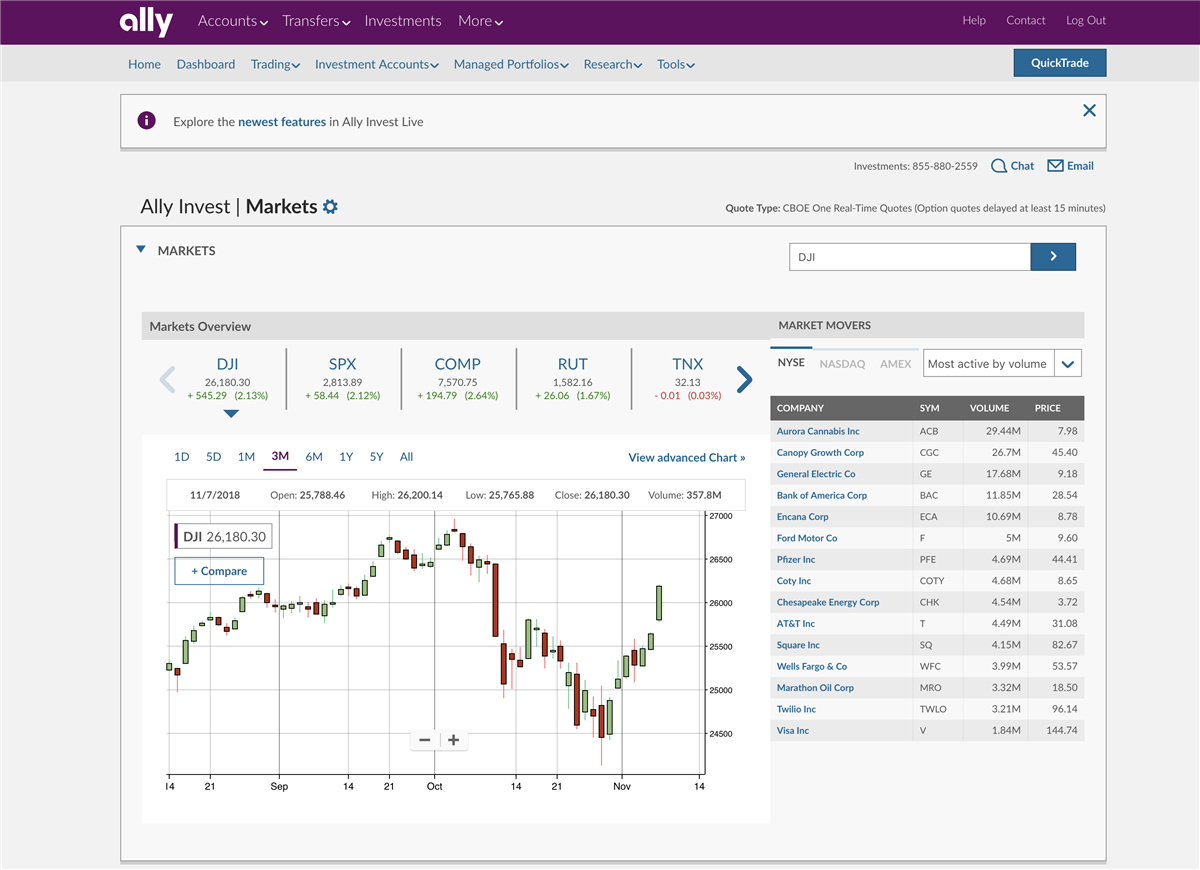Click the VOLUME column header

[x=989, y=408]
